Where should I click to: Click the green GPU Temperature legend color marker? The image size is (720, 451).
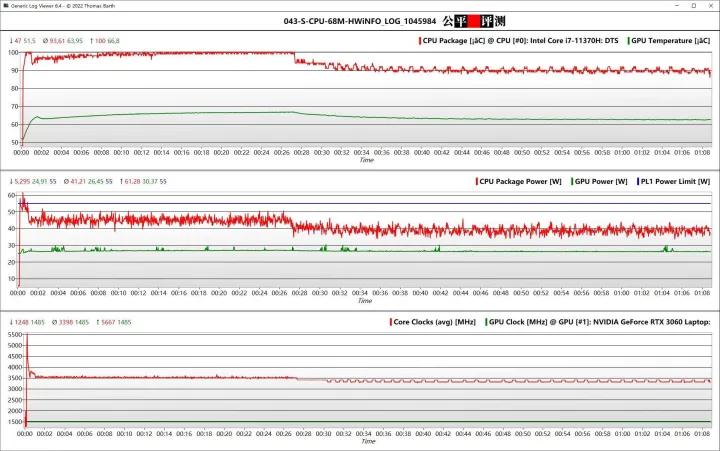(628, 41)
